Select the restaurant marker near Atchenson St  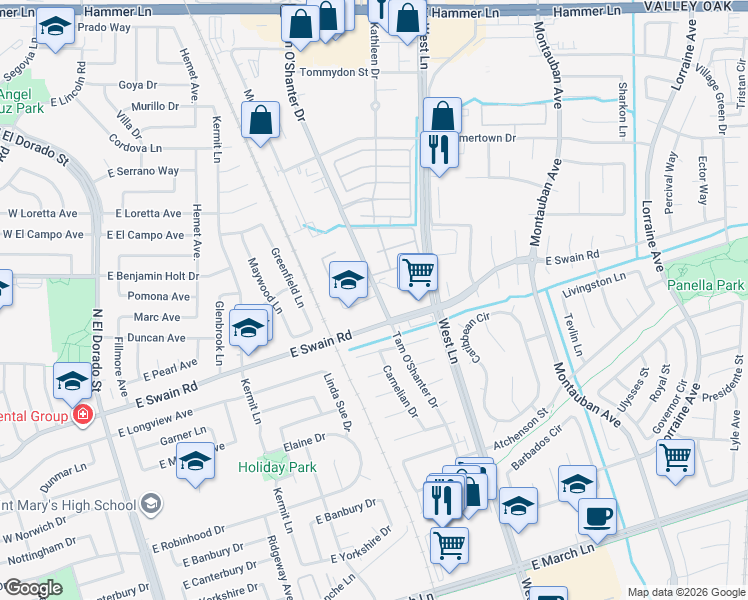tap(442, 501)
